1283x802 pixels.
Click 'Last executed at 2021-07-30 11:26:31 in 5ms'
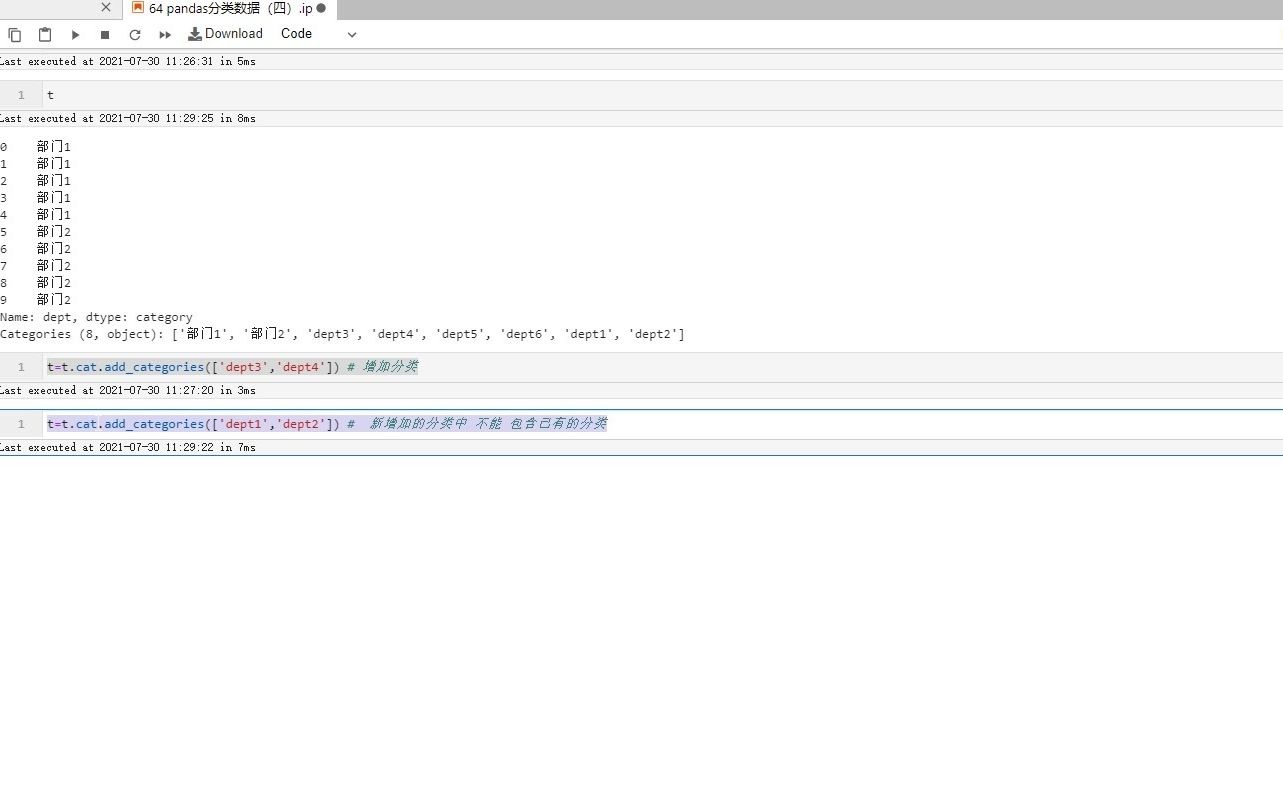coord(128,62)
